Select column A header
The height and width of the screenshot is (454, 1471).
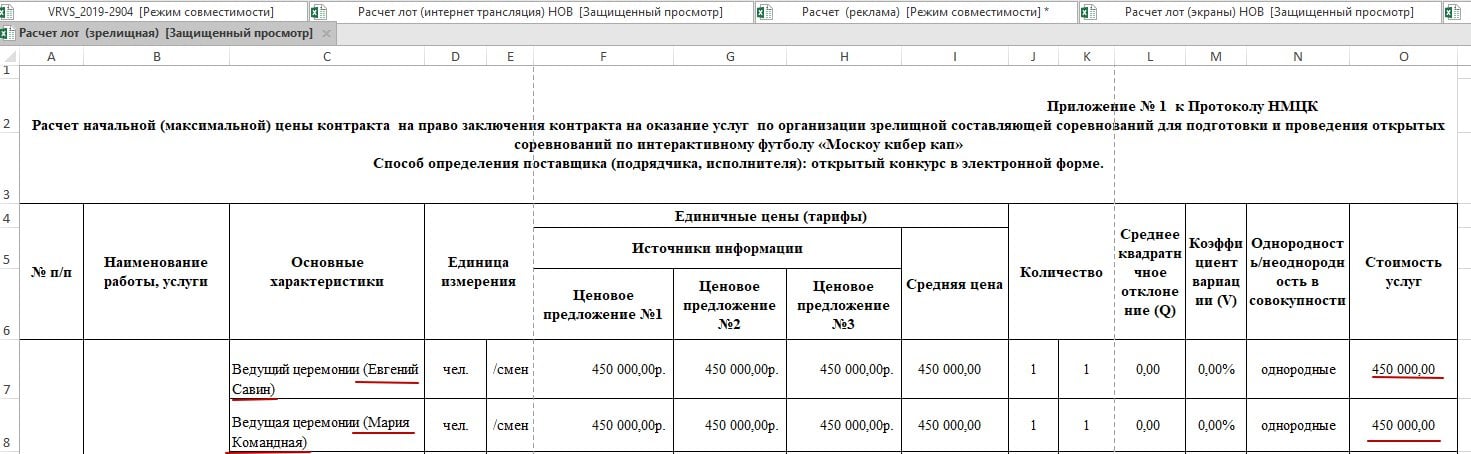pos(51,57)
